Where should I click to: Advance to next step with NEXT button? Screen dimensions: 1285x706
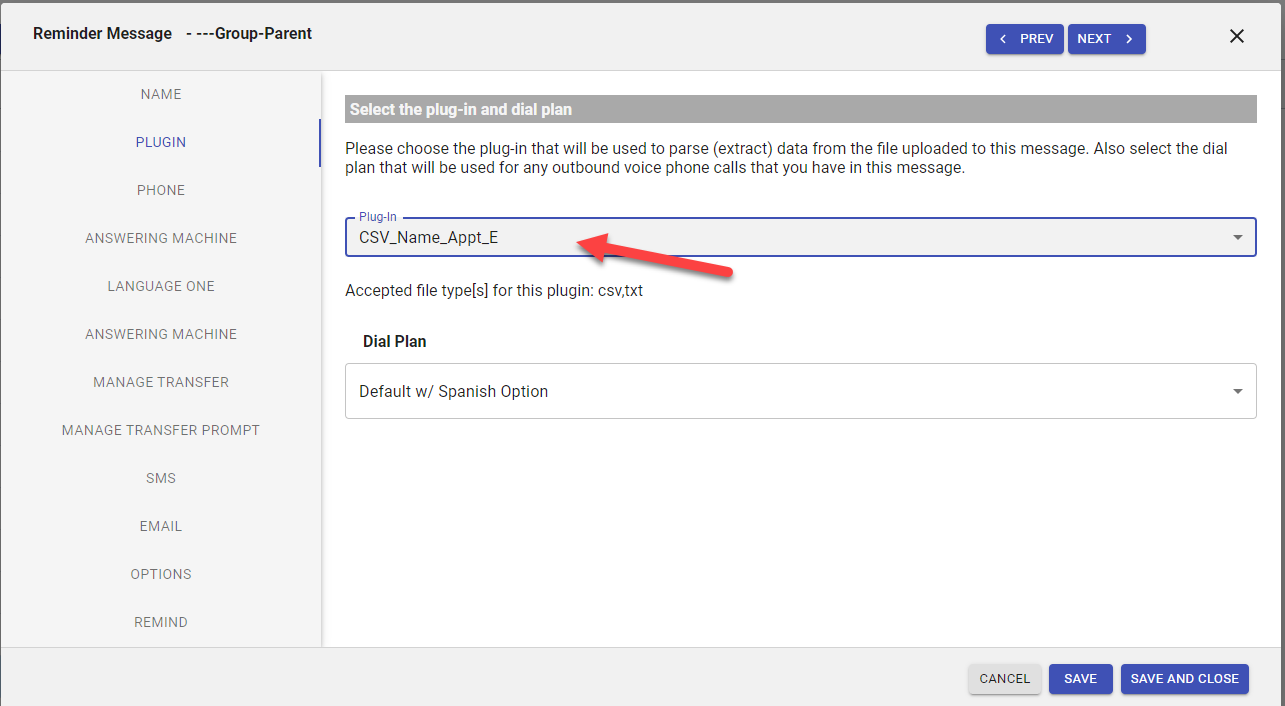pyautogui.click(x=1106, y=39)
